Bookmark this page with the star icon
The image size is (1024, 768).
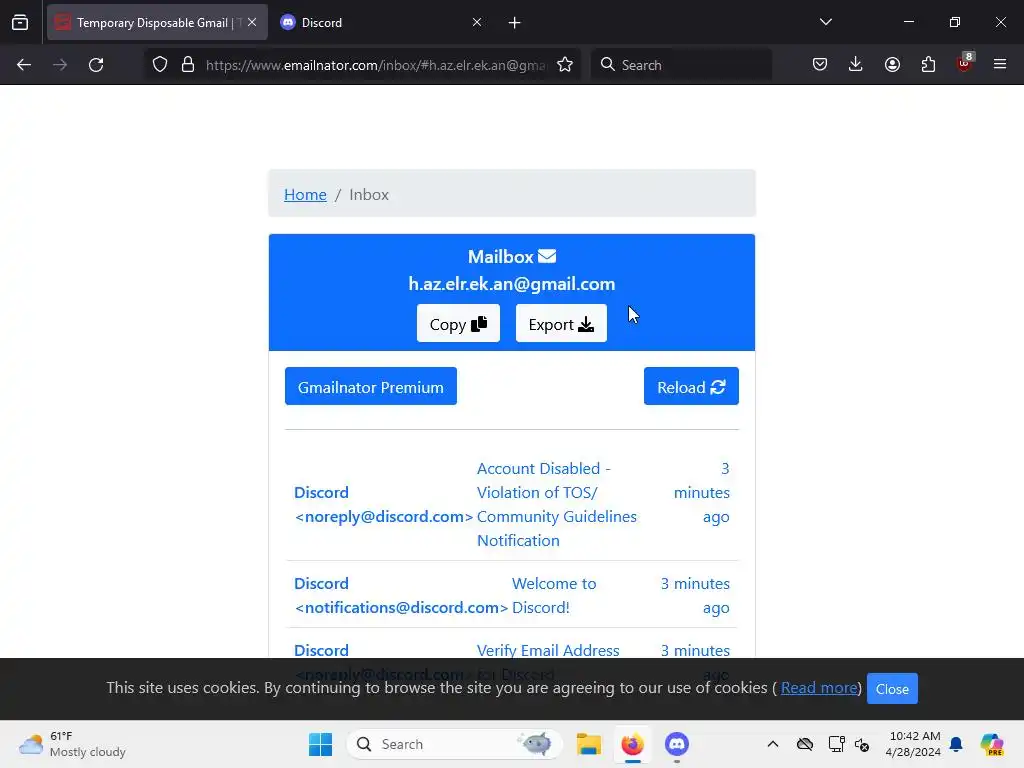pos(565,65)
